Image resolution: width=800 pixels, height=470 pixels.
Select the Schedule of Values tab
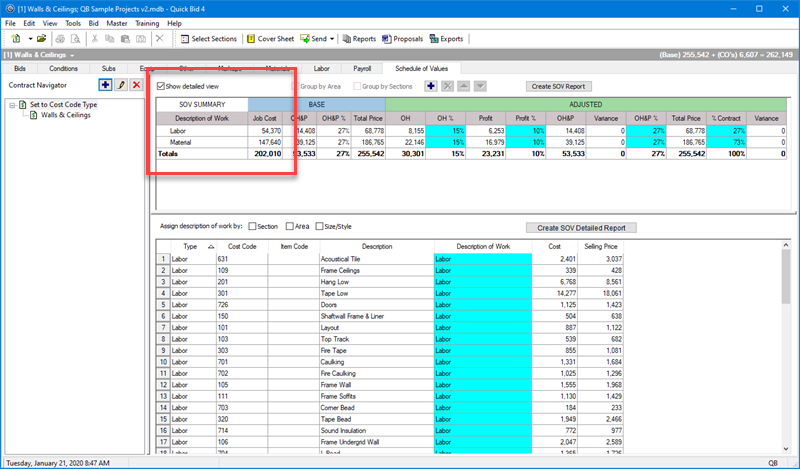click(421, 68)
